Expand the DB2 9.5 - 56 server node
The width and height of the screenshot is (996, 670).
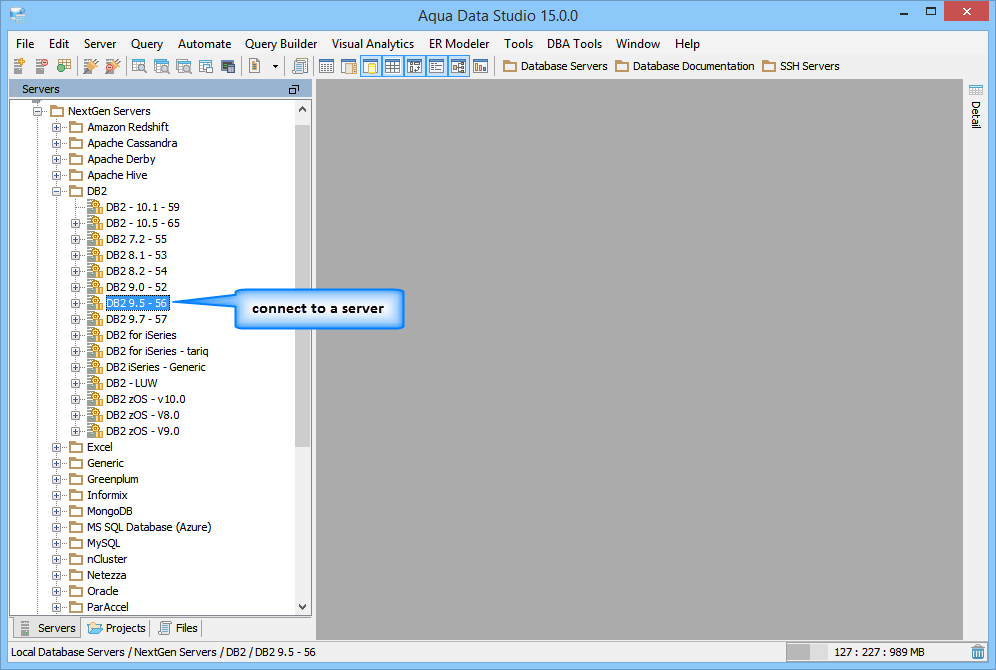click(x=76, y=303)
